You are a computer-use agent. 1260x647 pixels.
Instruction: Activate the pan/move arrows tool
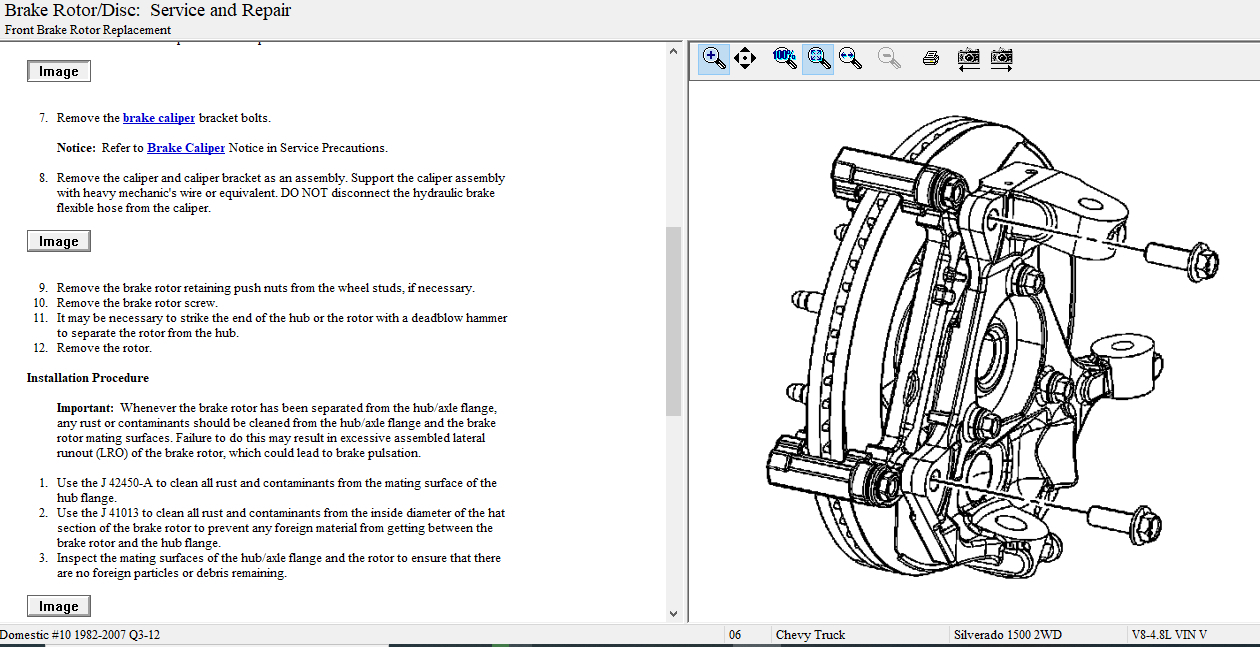745,59
